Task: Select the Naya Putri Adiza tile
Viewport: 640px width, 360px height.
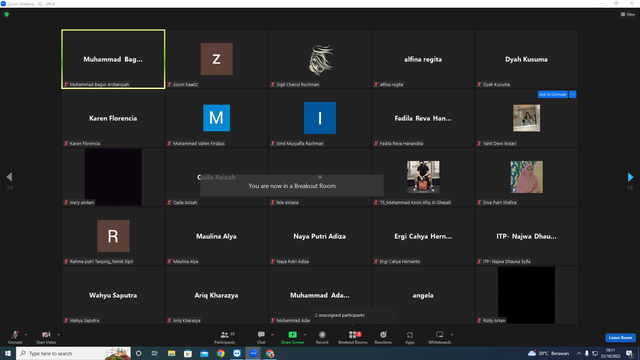Action: [x=320, y=236]
